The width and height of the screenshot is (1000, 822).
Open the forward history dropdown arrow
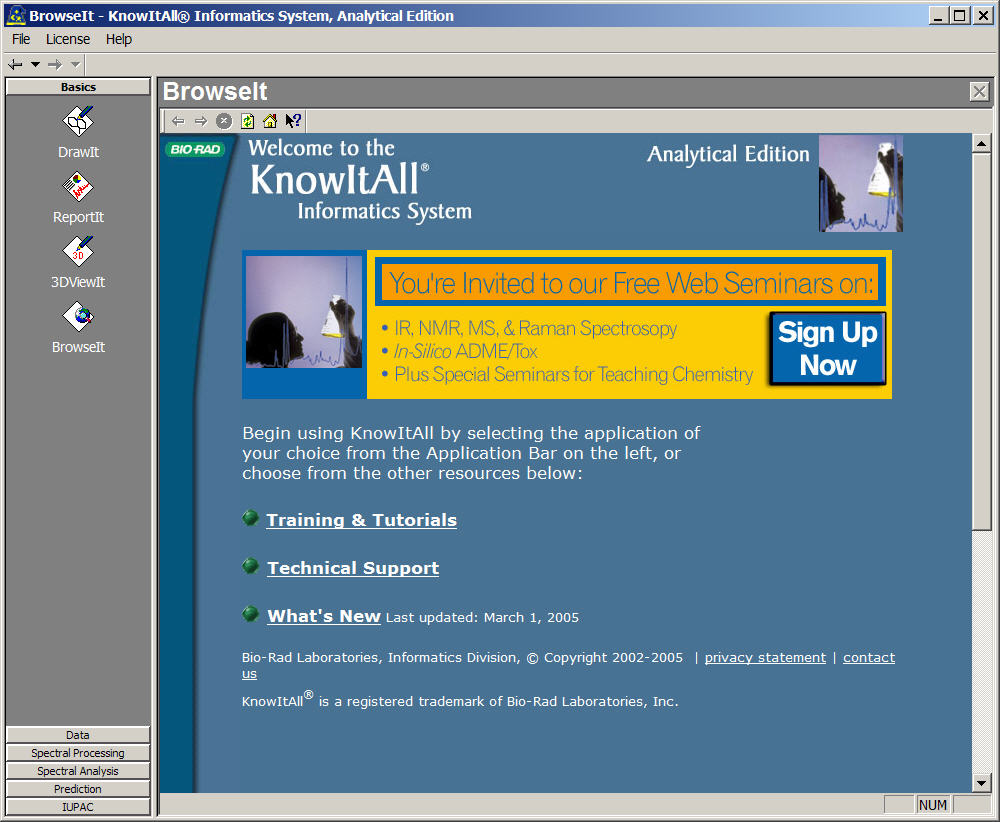tap(75, 64)
